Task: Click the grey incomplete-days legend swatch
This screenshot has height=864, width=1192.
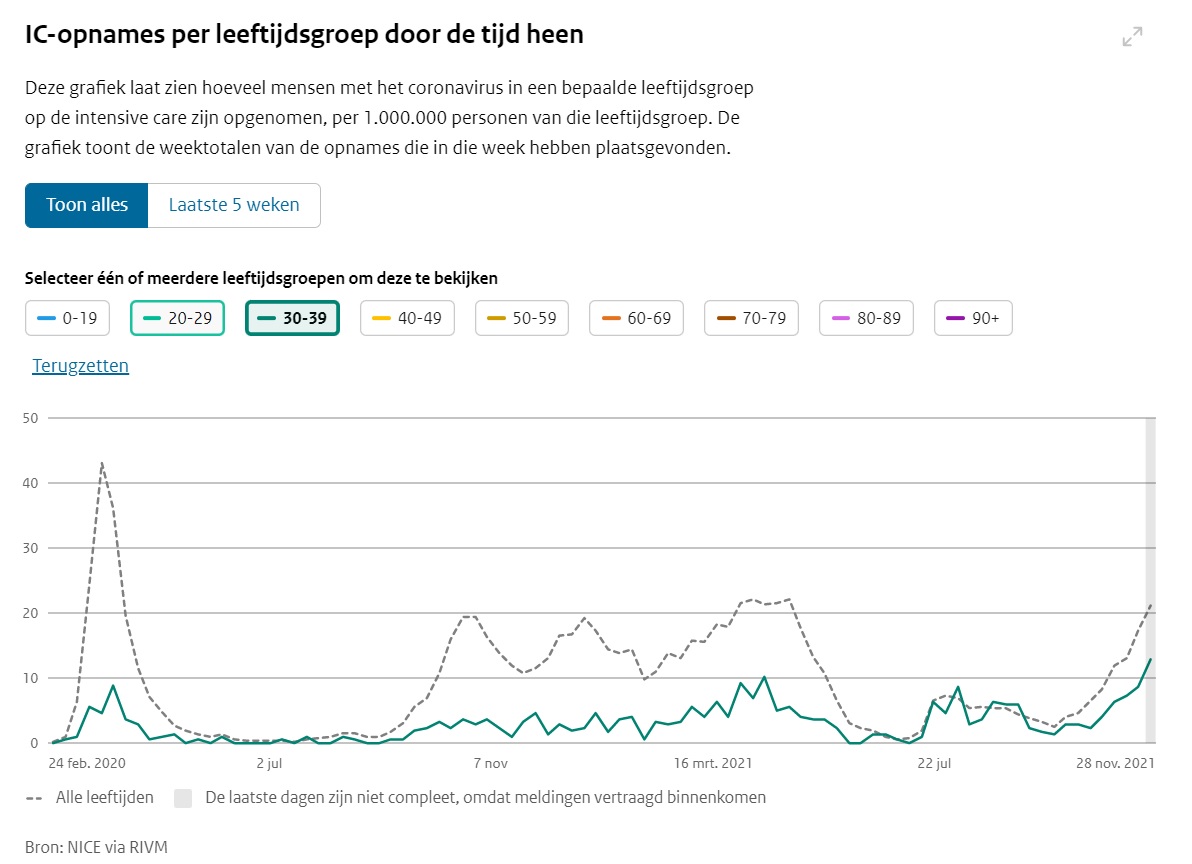Action: 183,798
